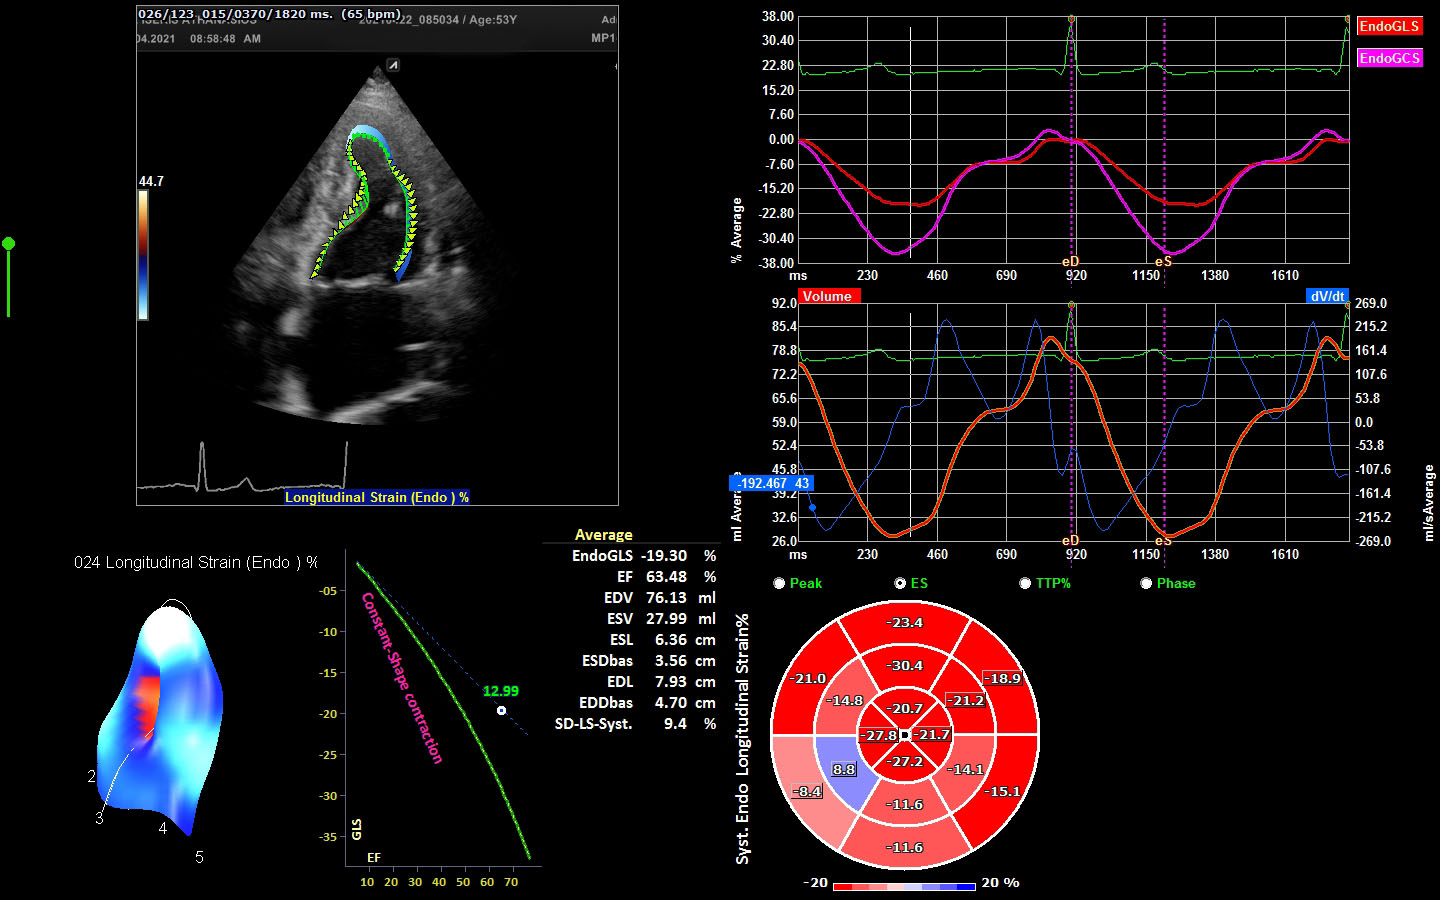Click the white data point marker labeled 12.99
The height and width of the screenshot is (900, 1440).
[501, 711]
